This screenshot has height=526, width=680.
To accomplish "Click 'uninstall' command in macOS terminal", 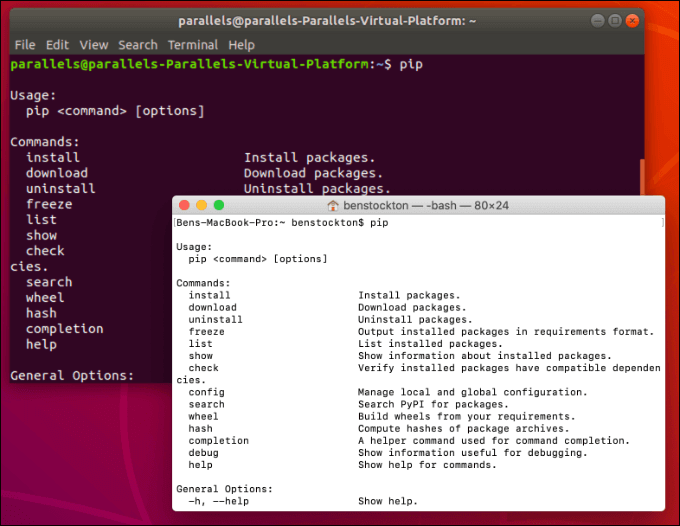I will (216, 320).
